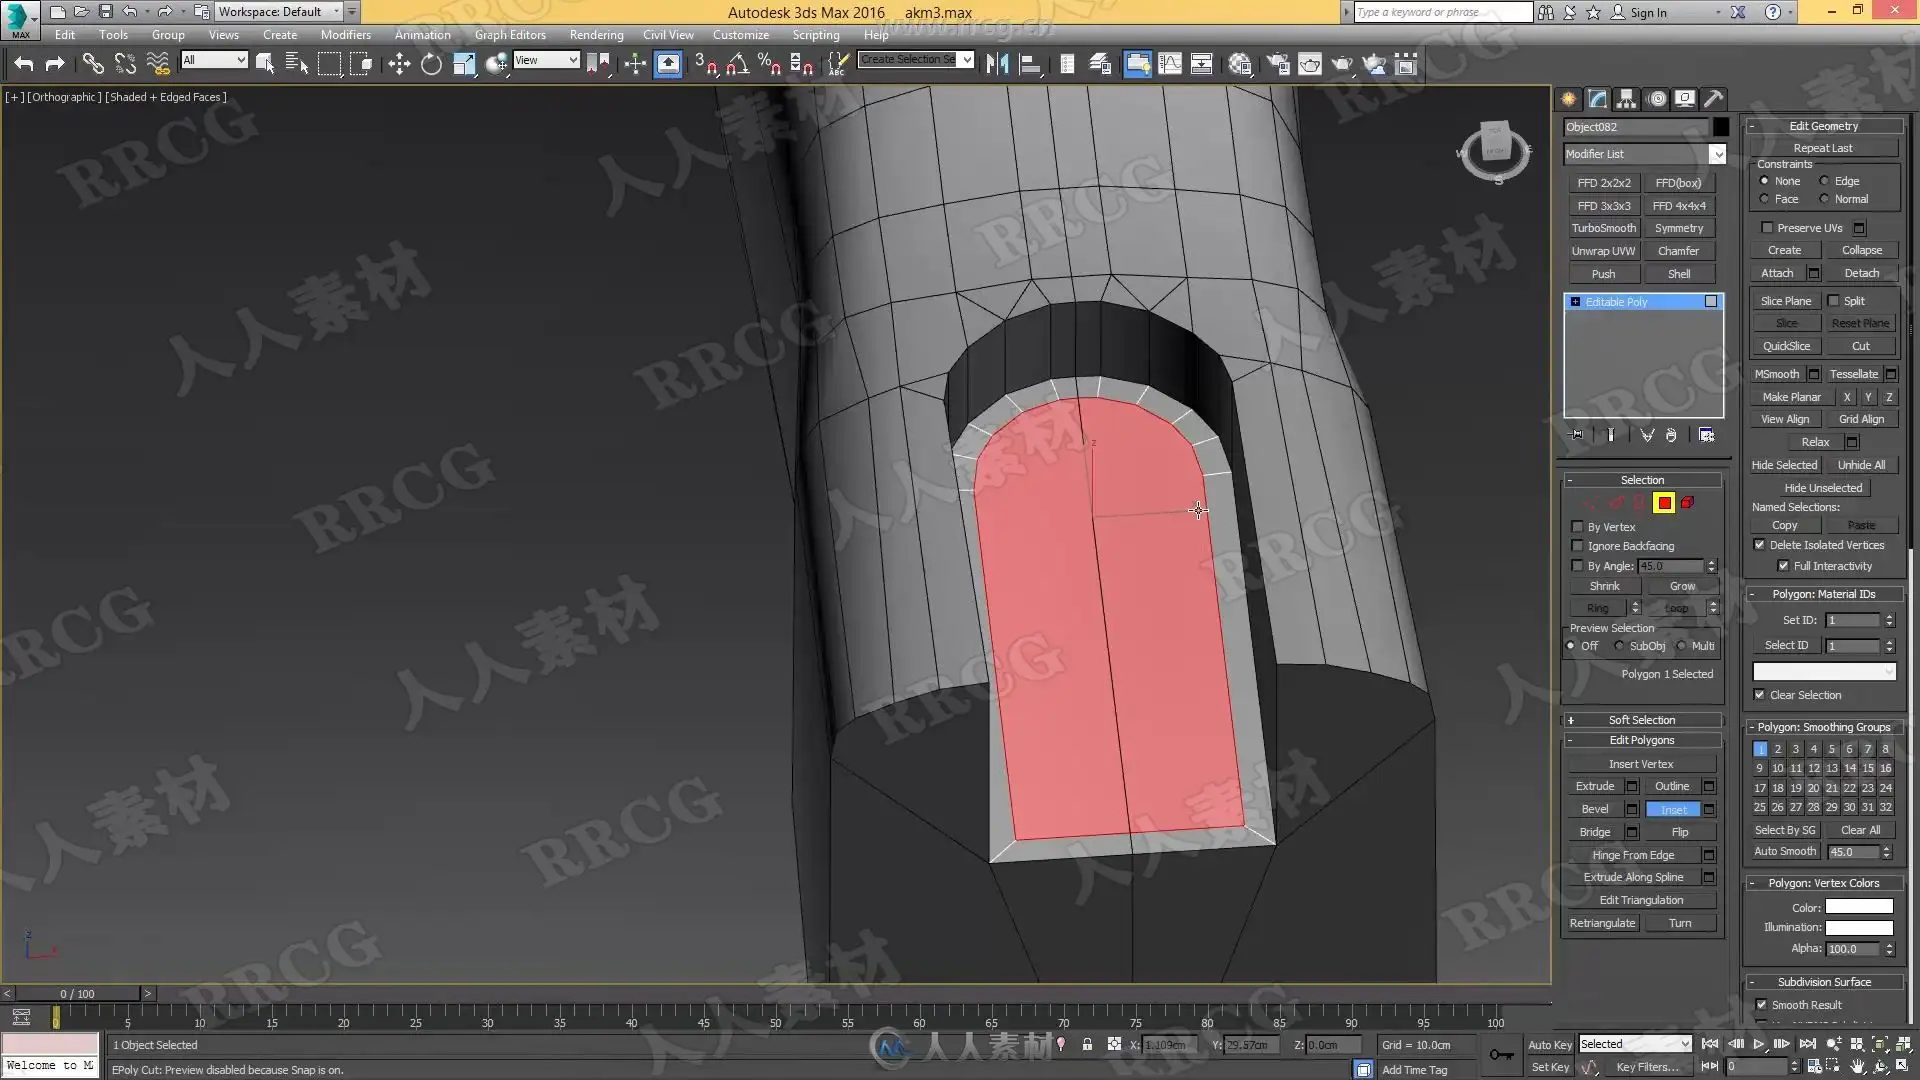Enable Ignore Backfacing checkbox

[x=1578, y=546]
